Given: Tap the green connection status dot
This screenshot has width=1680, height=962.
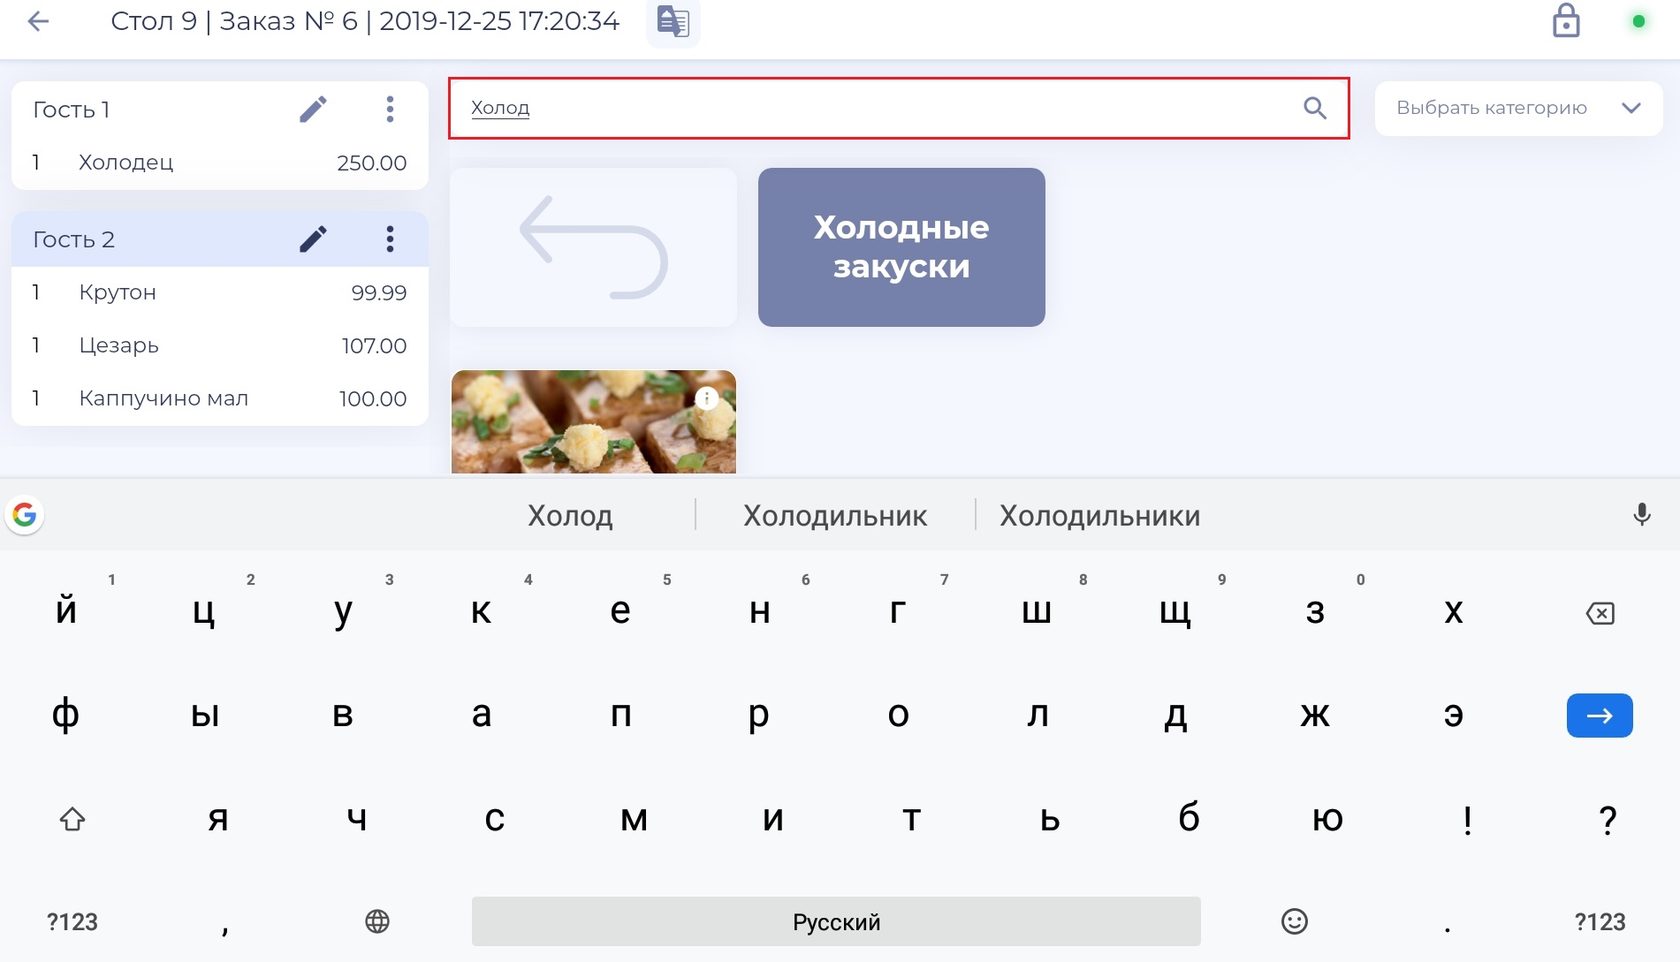Looking at the screenshot, I should (1638, 21).
